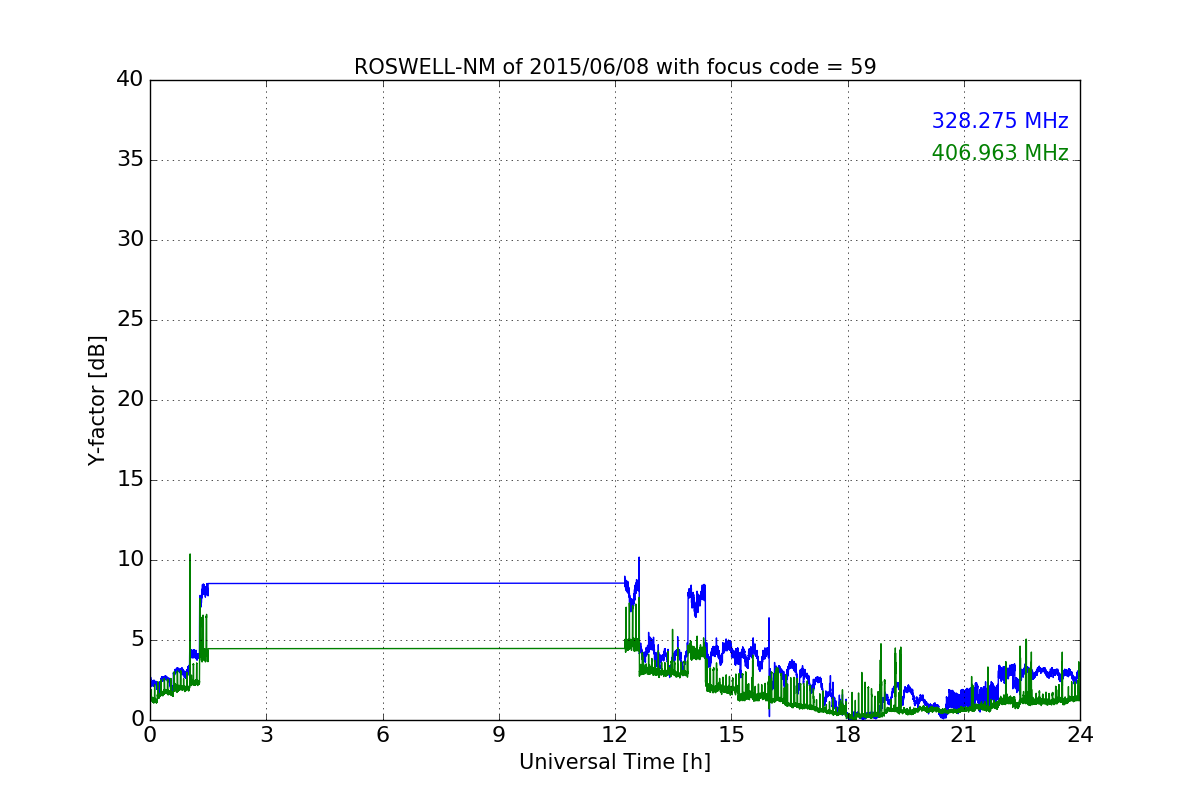The width and height of the screenshot is (1200, 800).
Task: Click the x-axis tick label 15
Action: [731, 735]
